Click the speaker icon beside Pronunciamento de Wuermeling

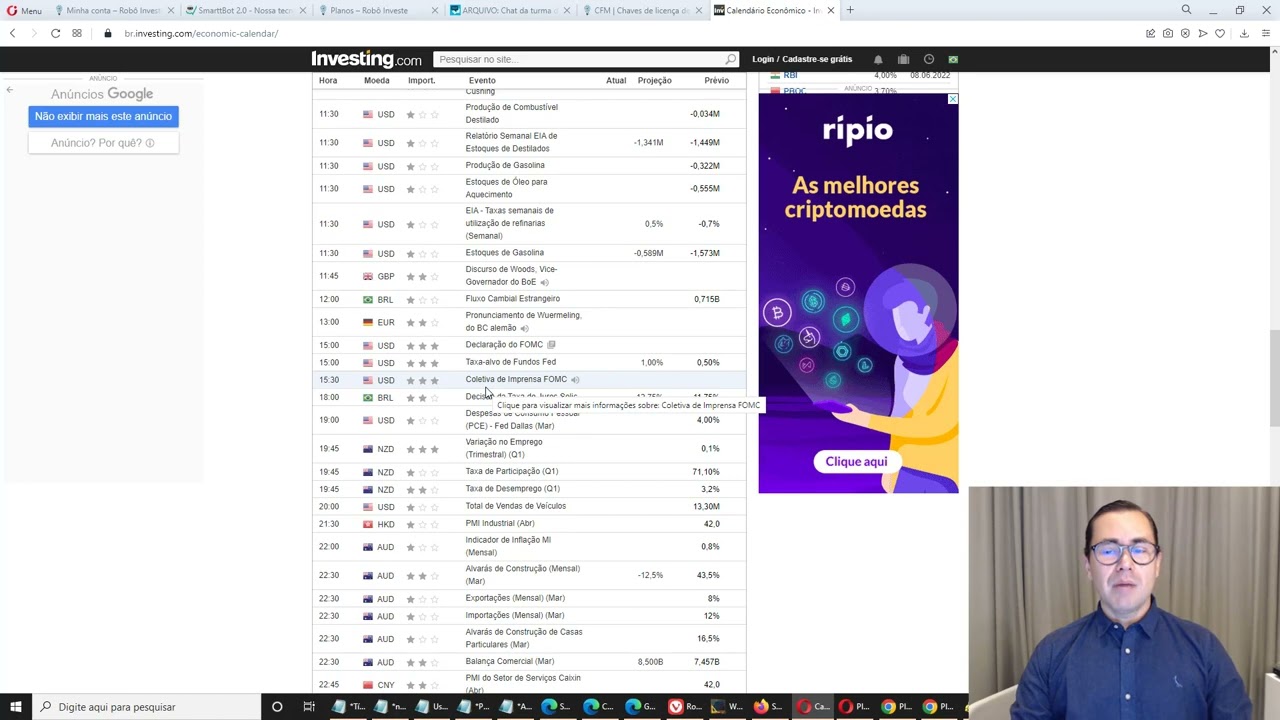[x=524, y=328]
